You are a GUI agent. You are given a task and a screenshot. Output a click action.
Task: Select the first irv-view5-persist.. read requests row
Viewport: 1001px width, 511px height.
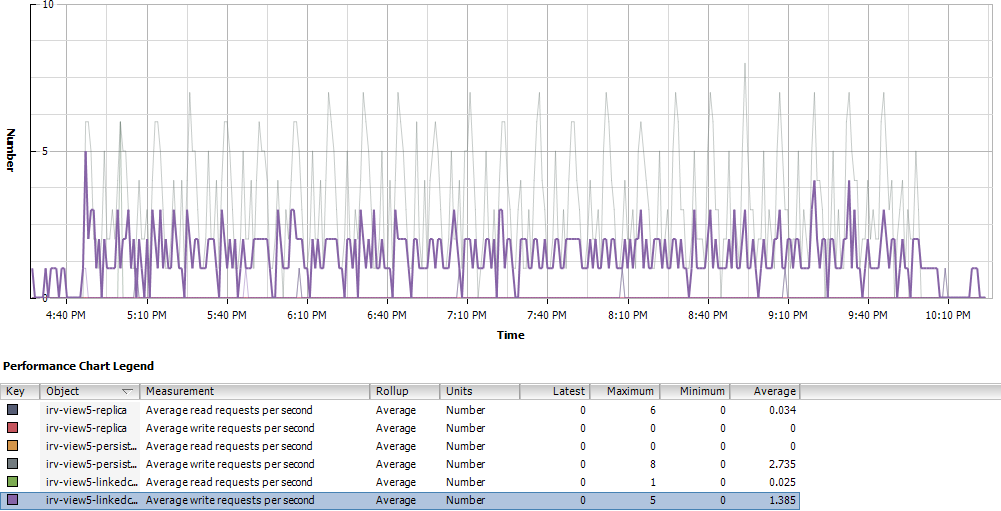pos(400,446)
